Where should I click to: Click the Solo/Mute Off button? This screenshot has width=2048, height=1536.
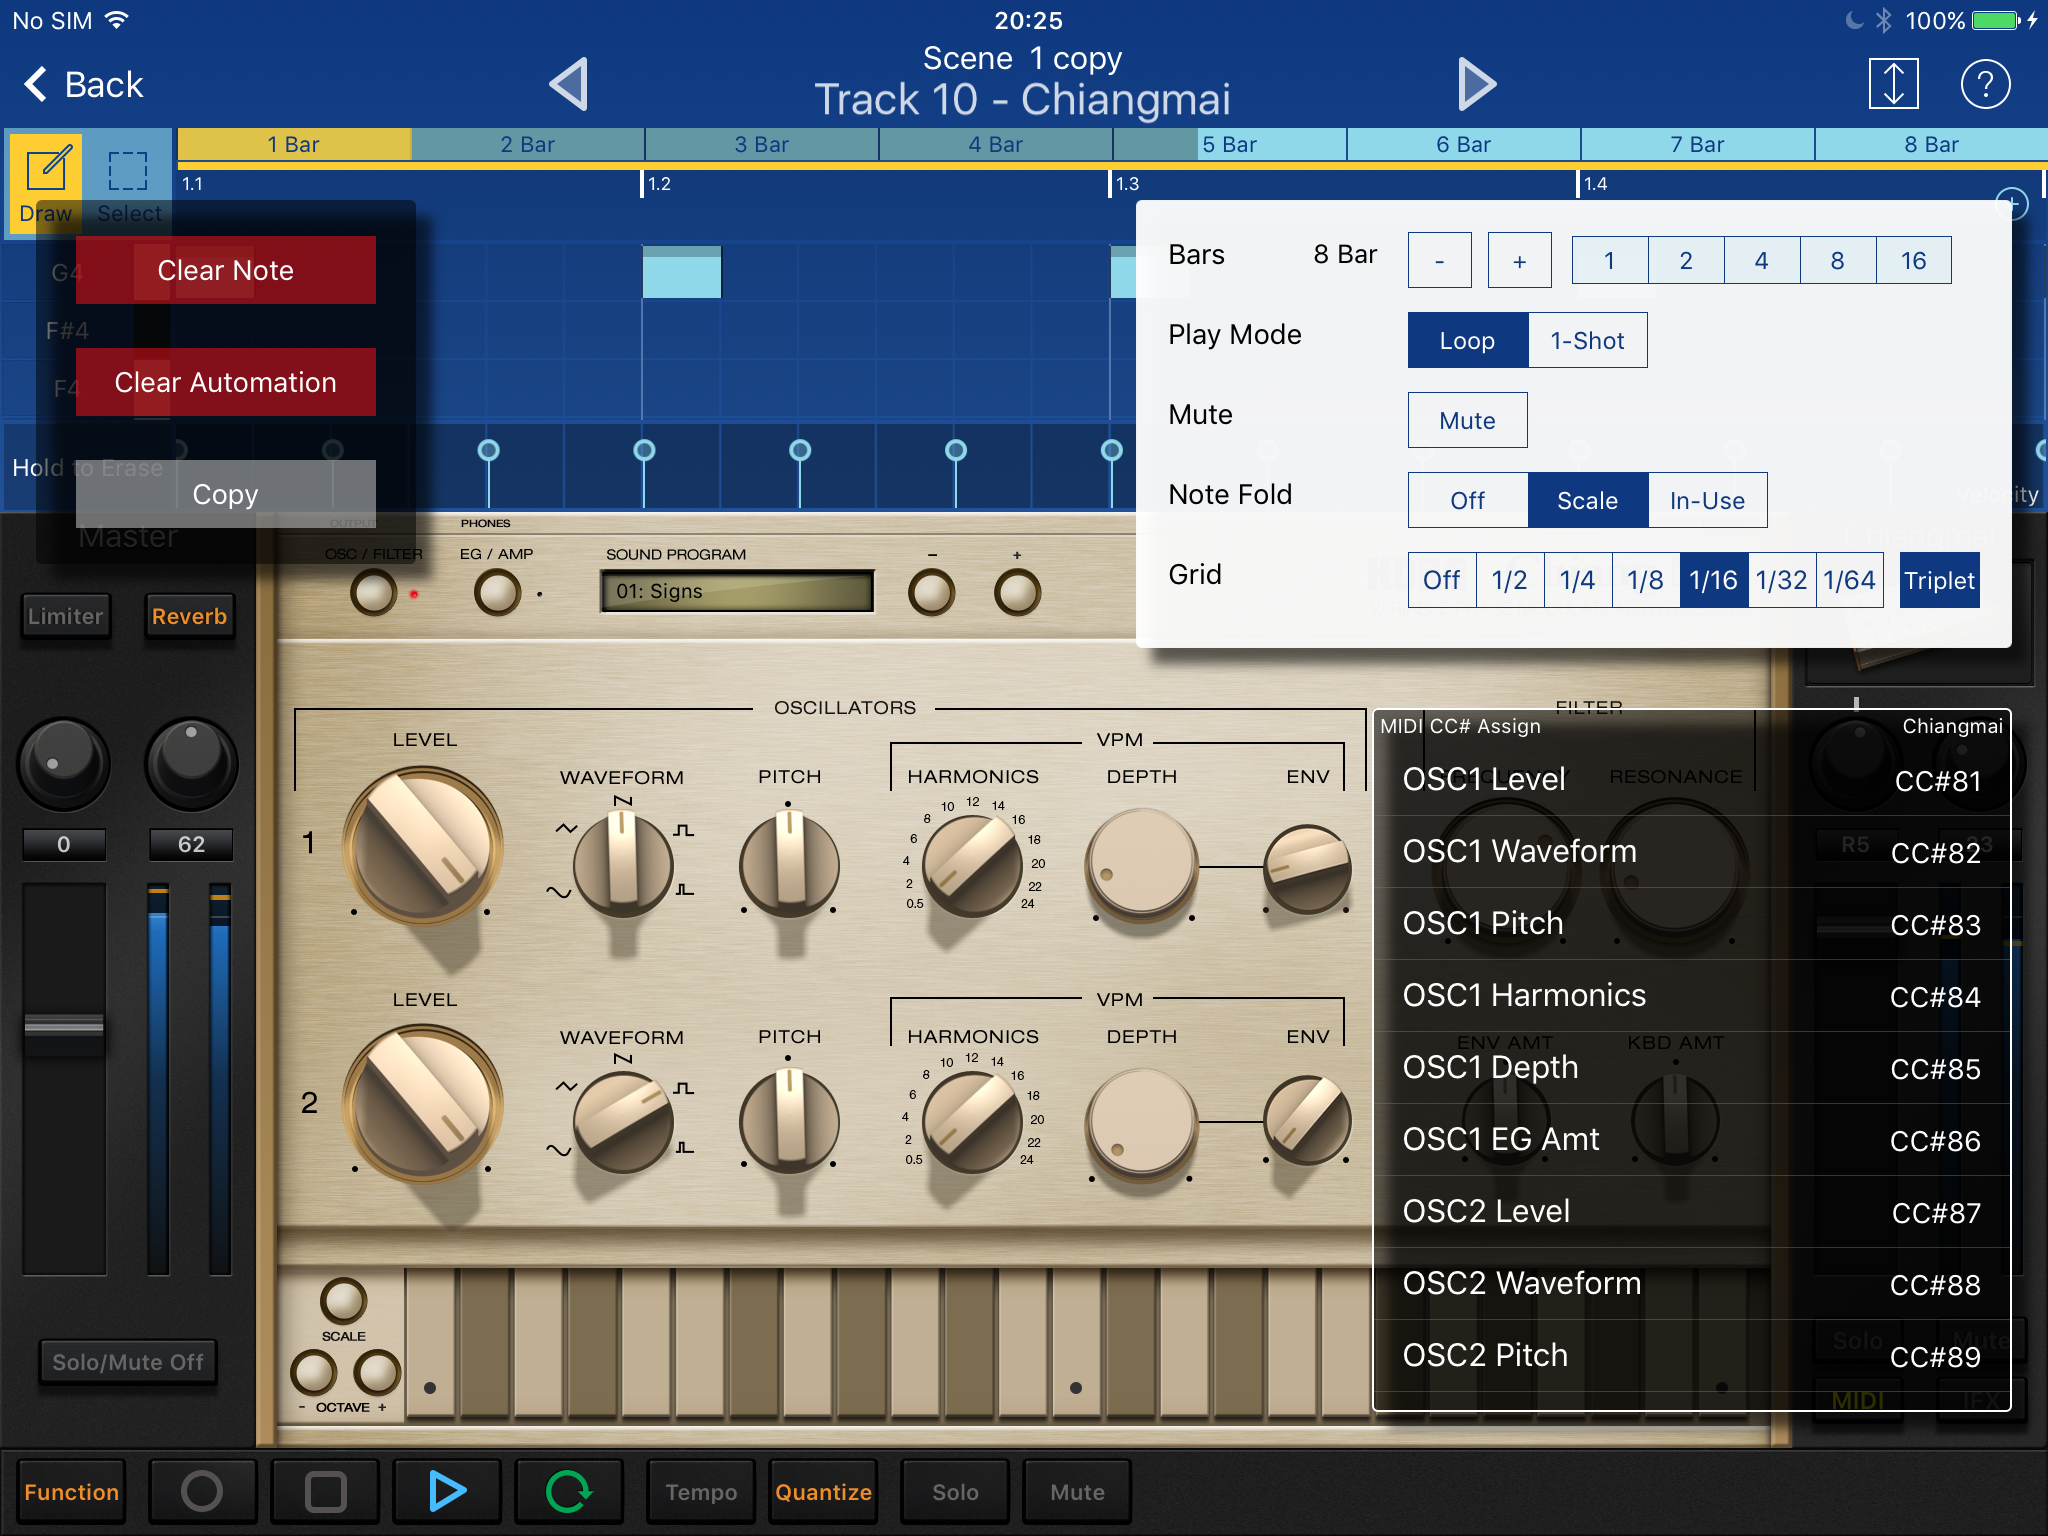point(128,1362)
